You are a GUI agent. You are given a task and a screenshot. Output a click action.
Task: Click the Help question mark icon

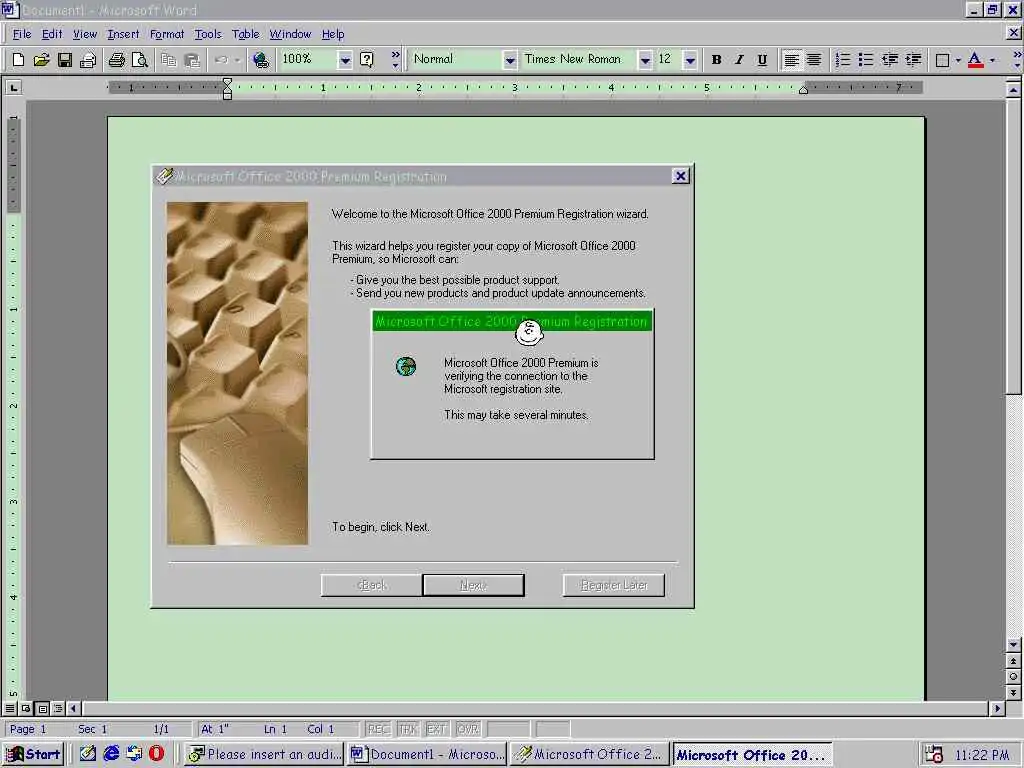(367, 60)
